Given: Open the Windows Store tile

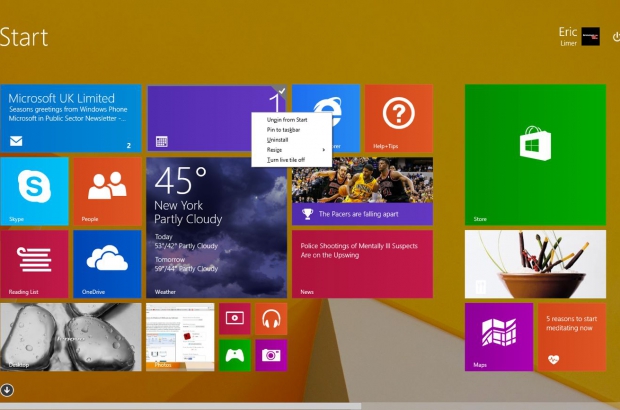Looking at the screenshot, I should [534, 154].
